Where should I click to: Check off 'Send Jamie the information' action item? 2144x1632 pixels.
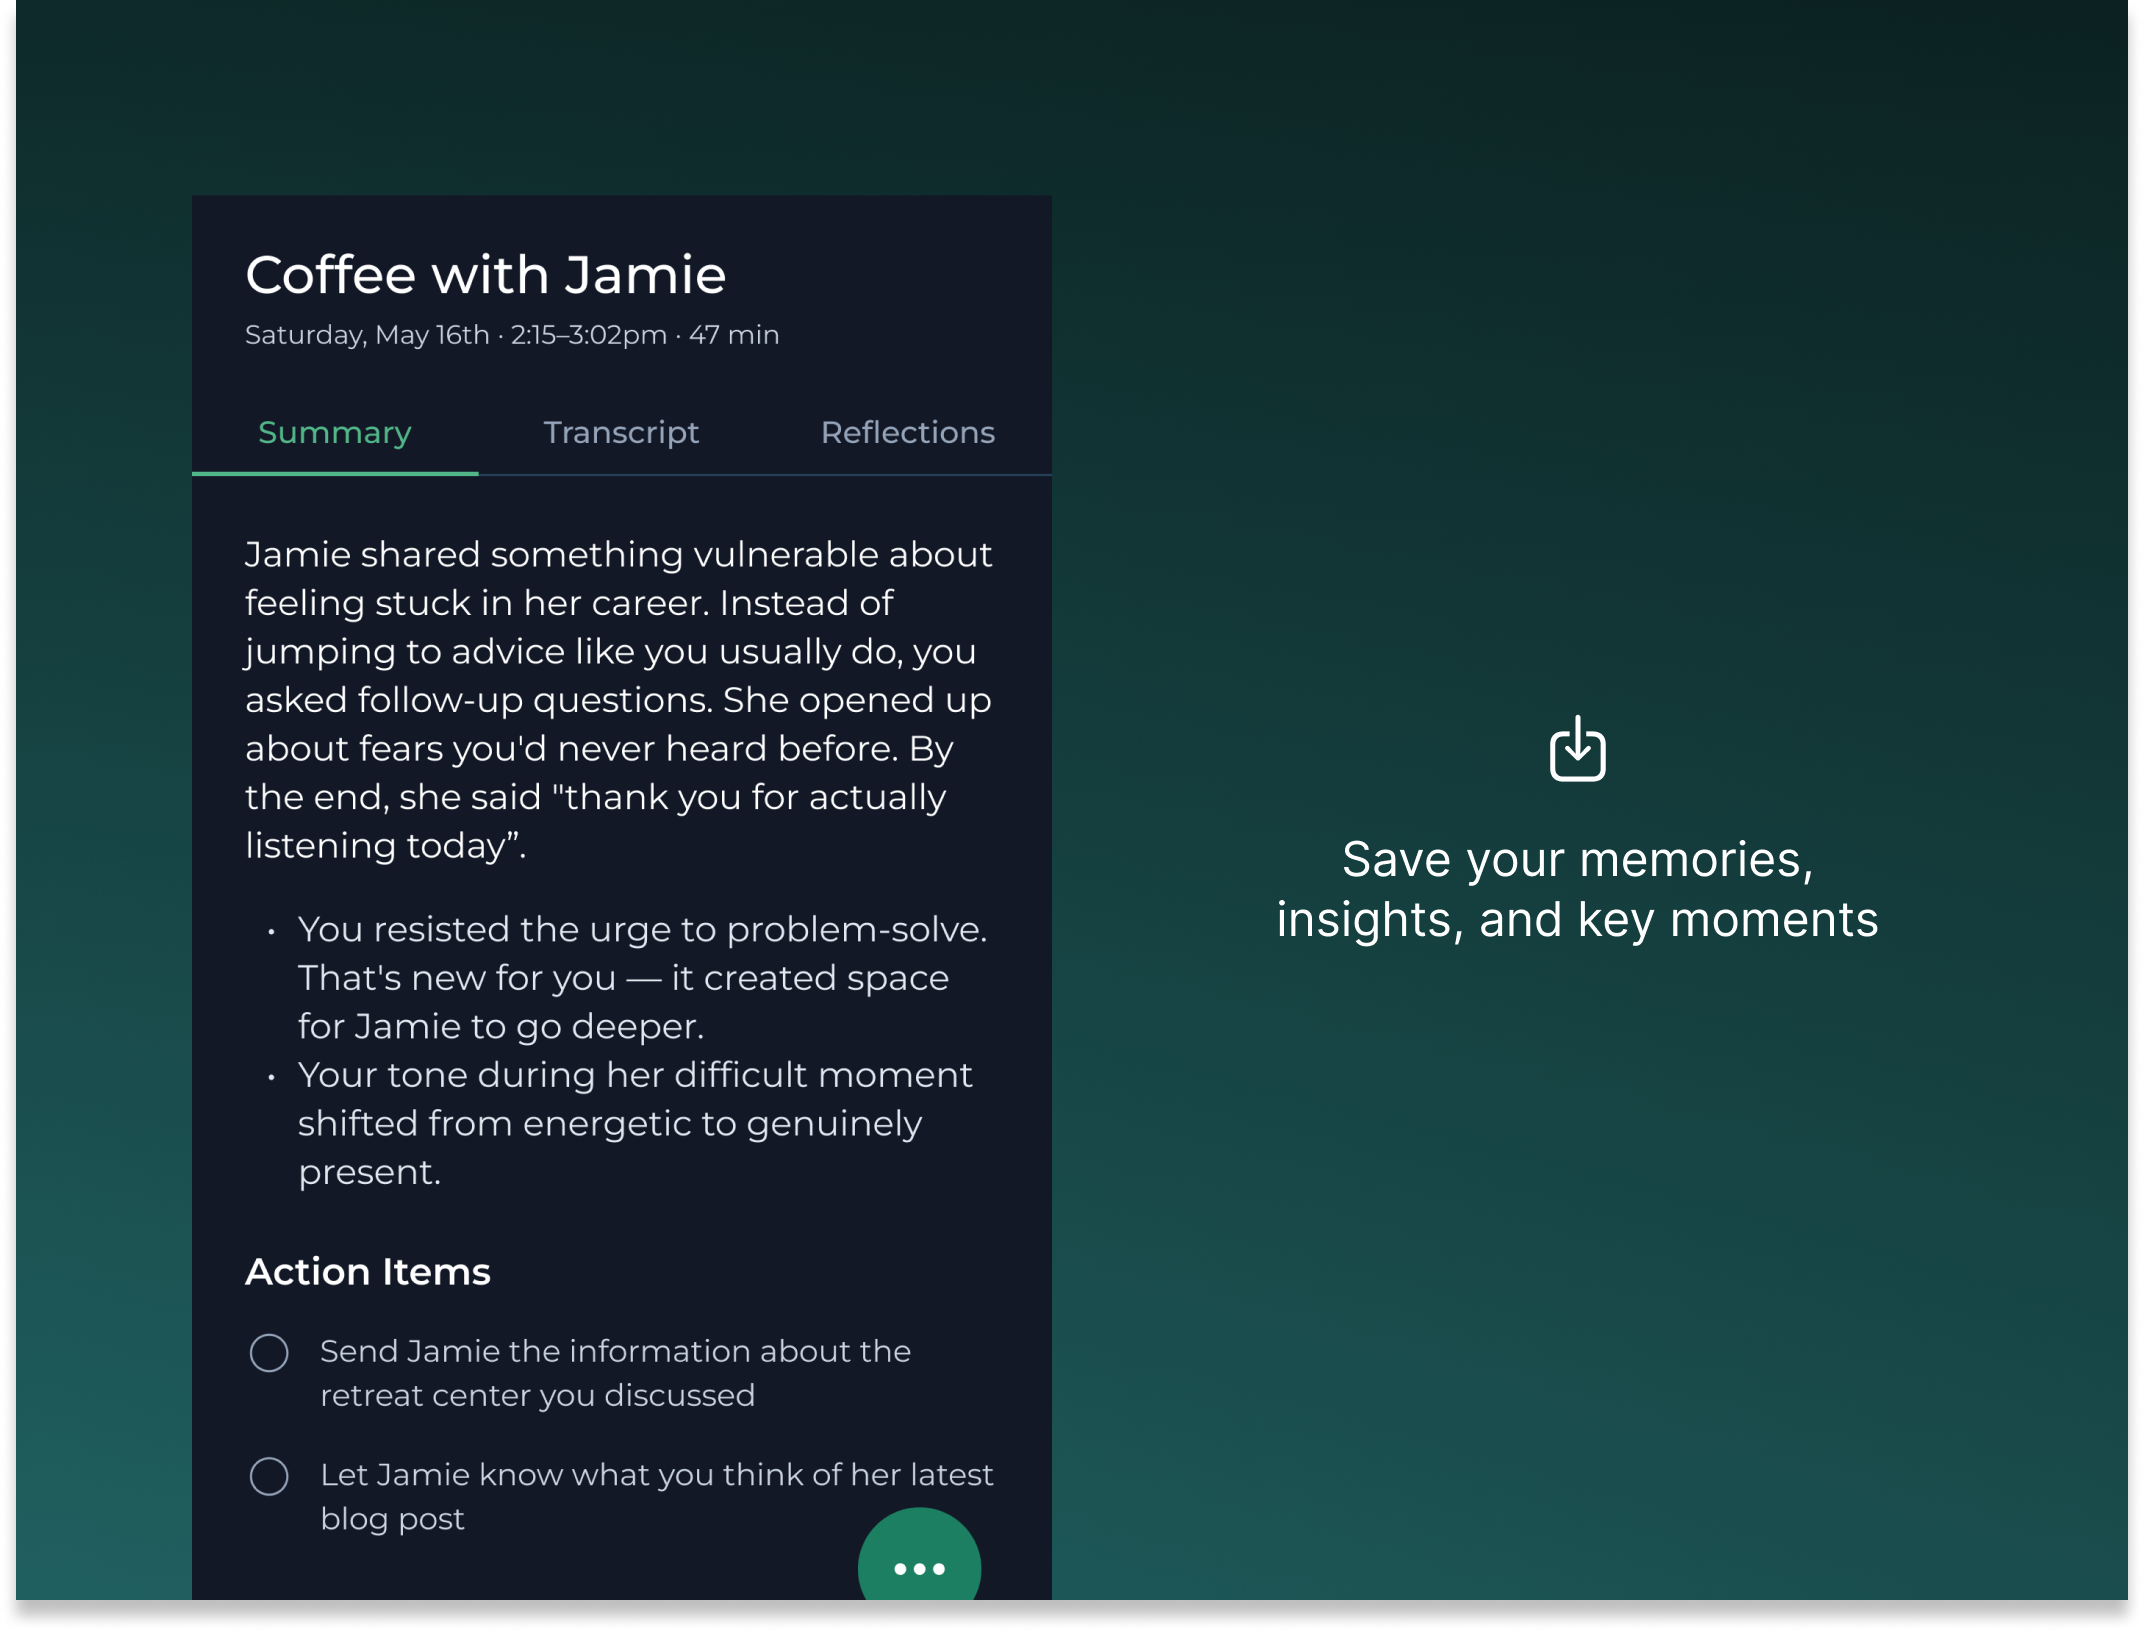click(x=269, y=1352)
